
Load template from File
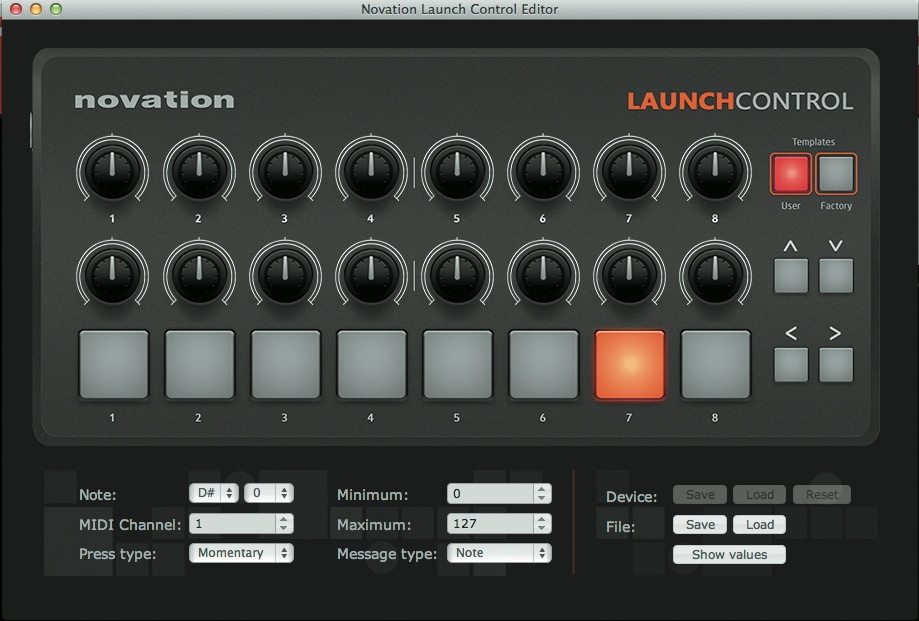click(760, 525)
